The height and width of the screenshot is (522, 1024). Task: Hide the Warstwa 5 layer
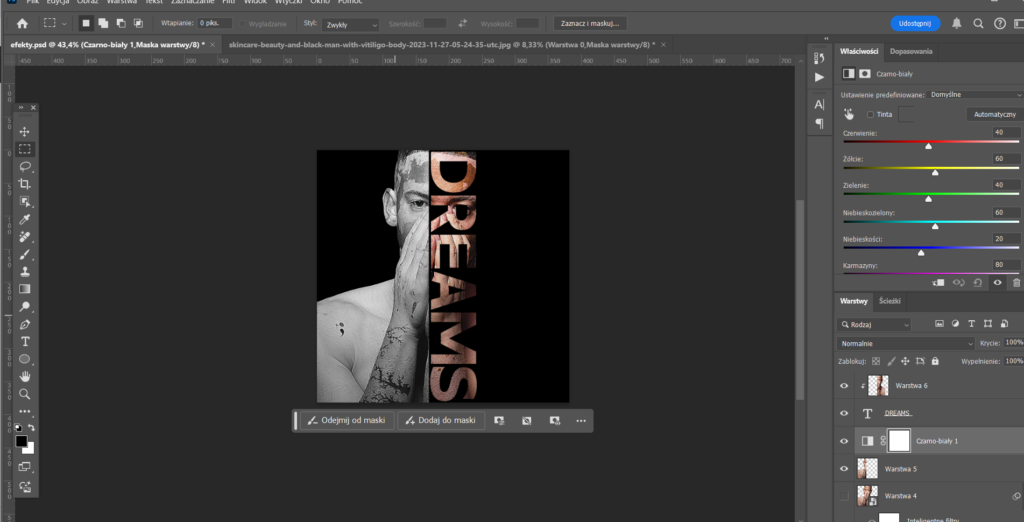point(844,468)
